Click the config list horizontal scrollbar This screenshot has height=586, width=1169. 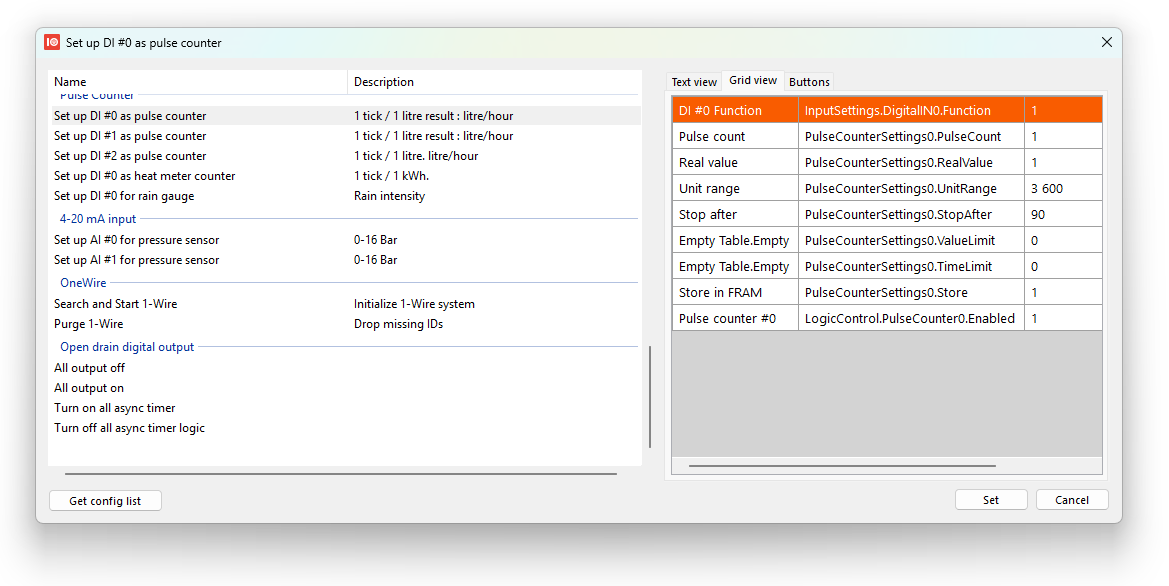tap(341, 473)
